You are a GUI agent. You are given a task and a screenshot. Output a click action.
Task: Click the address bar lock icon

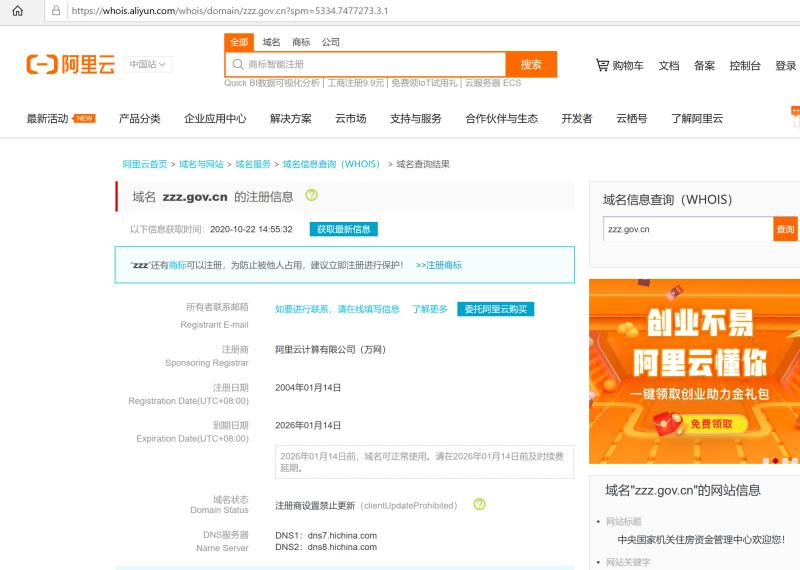[x=56, y=11]
